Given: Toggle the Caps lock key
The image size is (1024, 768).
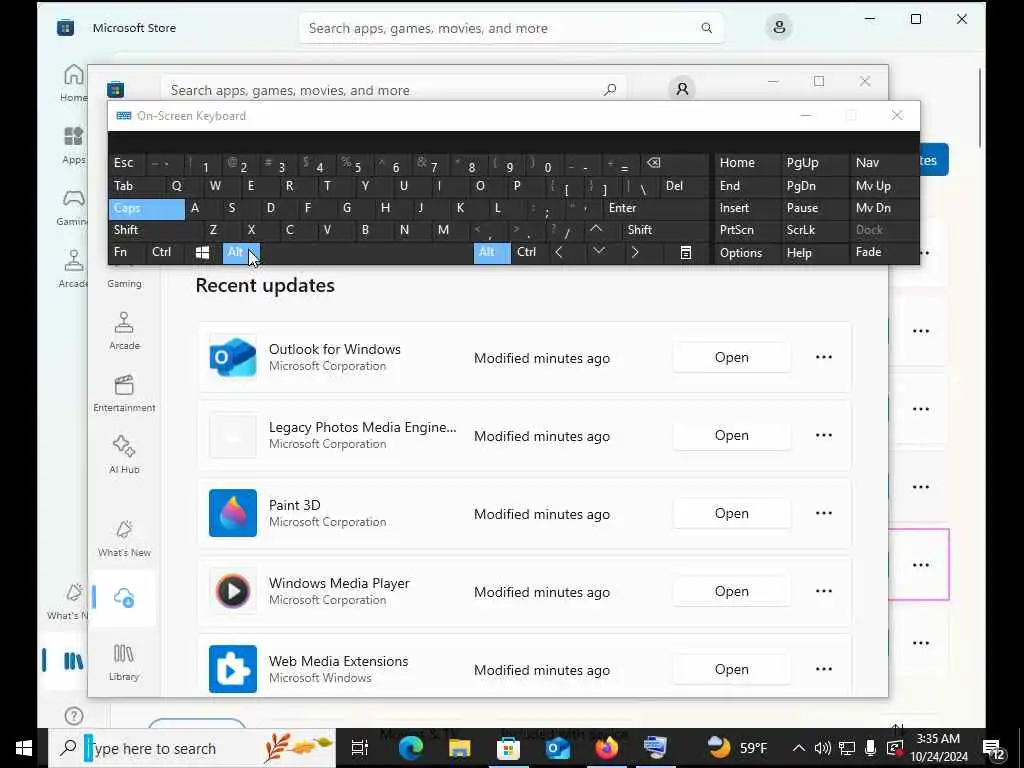Looking at the screenshot, I should click(147, 208).
